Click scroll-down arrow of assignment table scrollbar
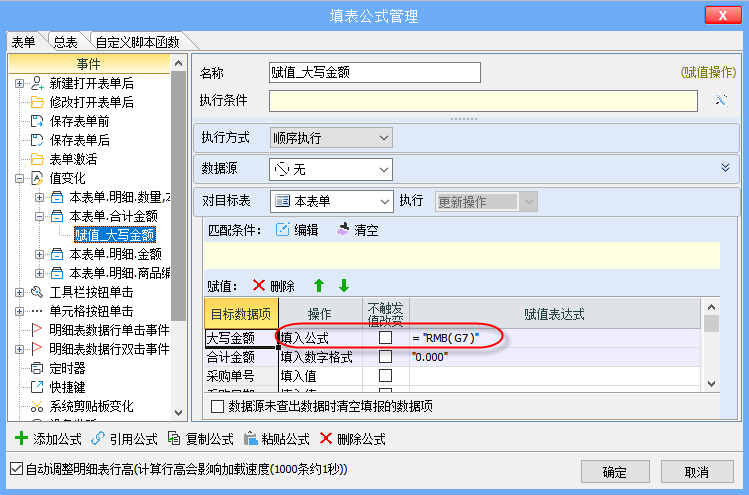This screenshot has width=749, height=495. [x=711, y=383]
